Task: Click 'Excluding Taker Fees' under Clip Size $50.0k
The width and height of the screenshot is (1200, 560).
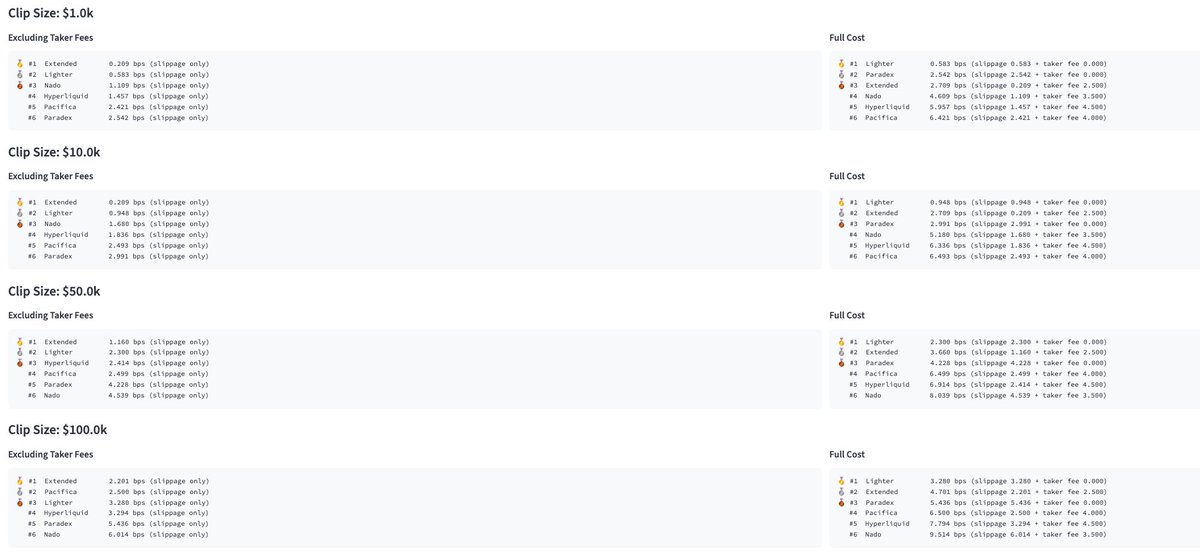Action: [x=51, y=316]
